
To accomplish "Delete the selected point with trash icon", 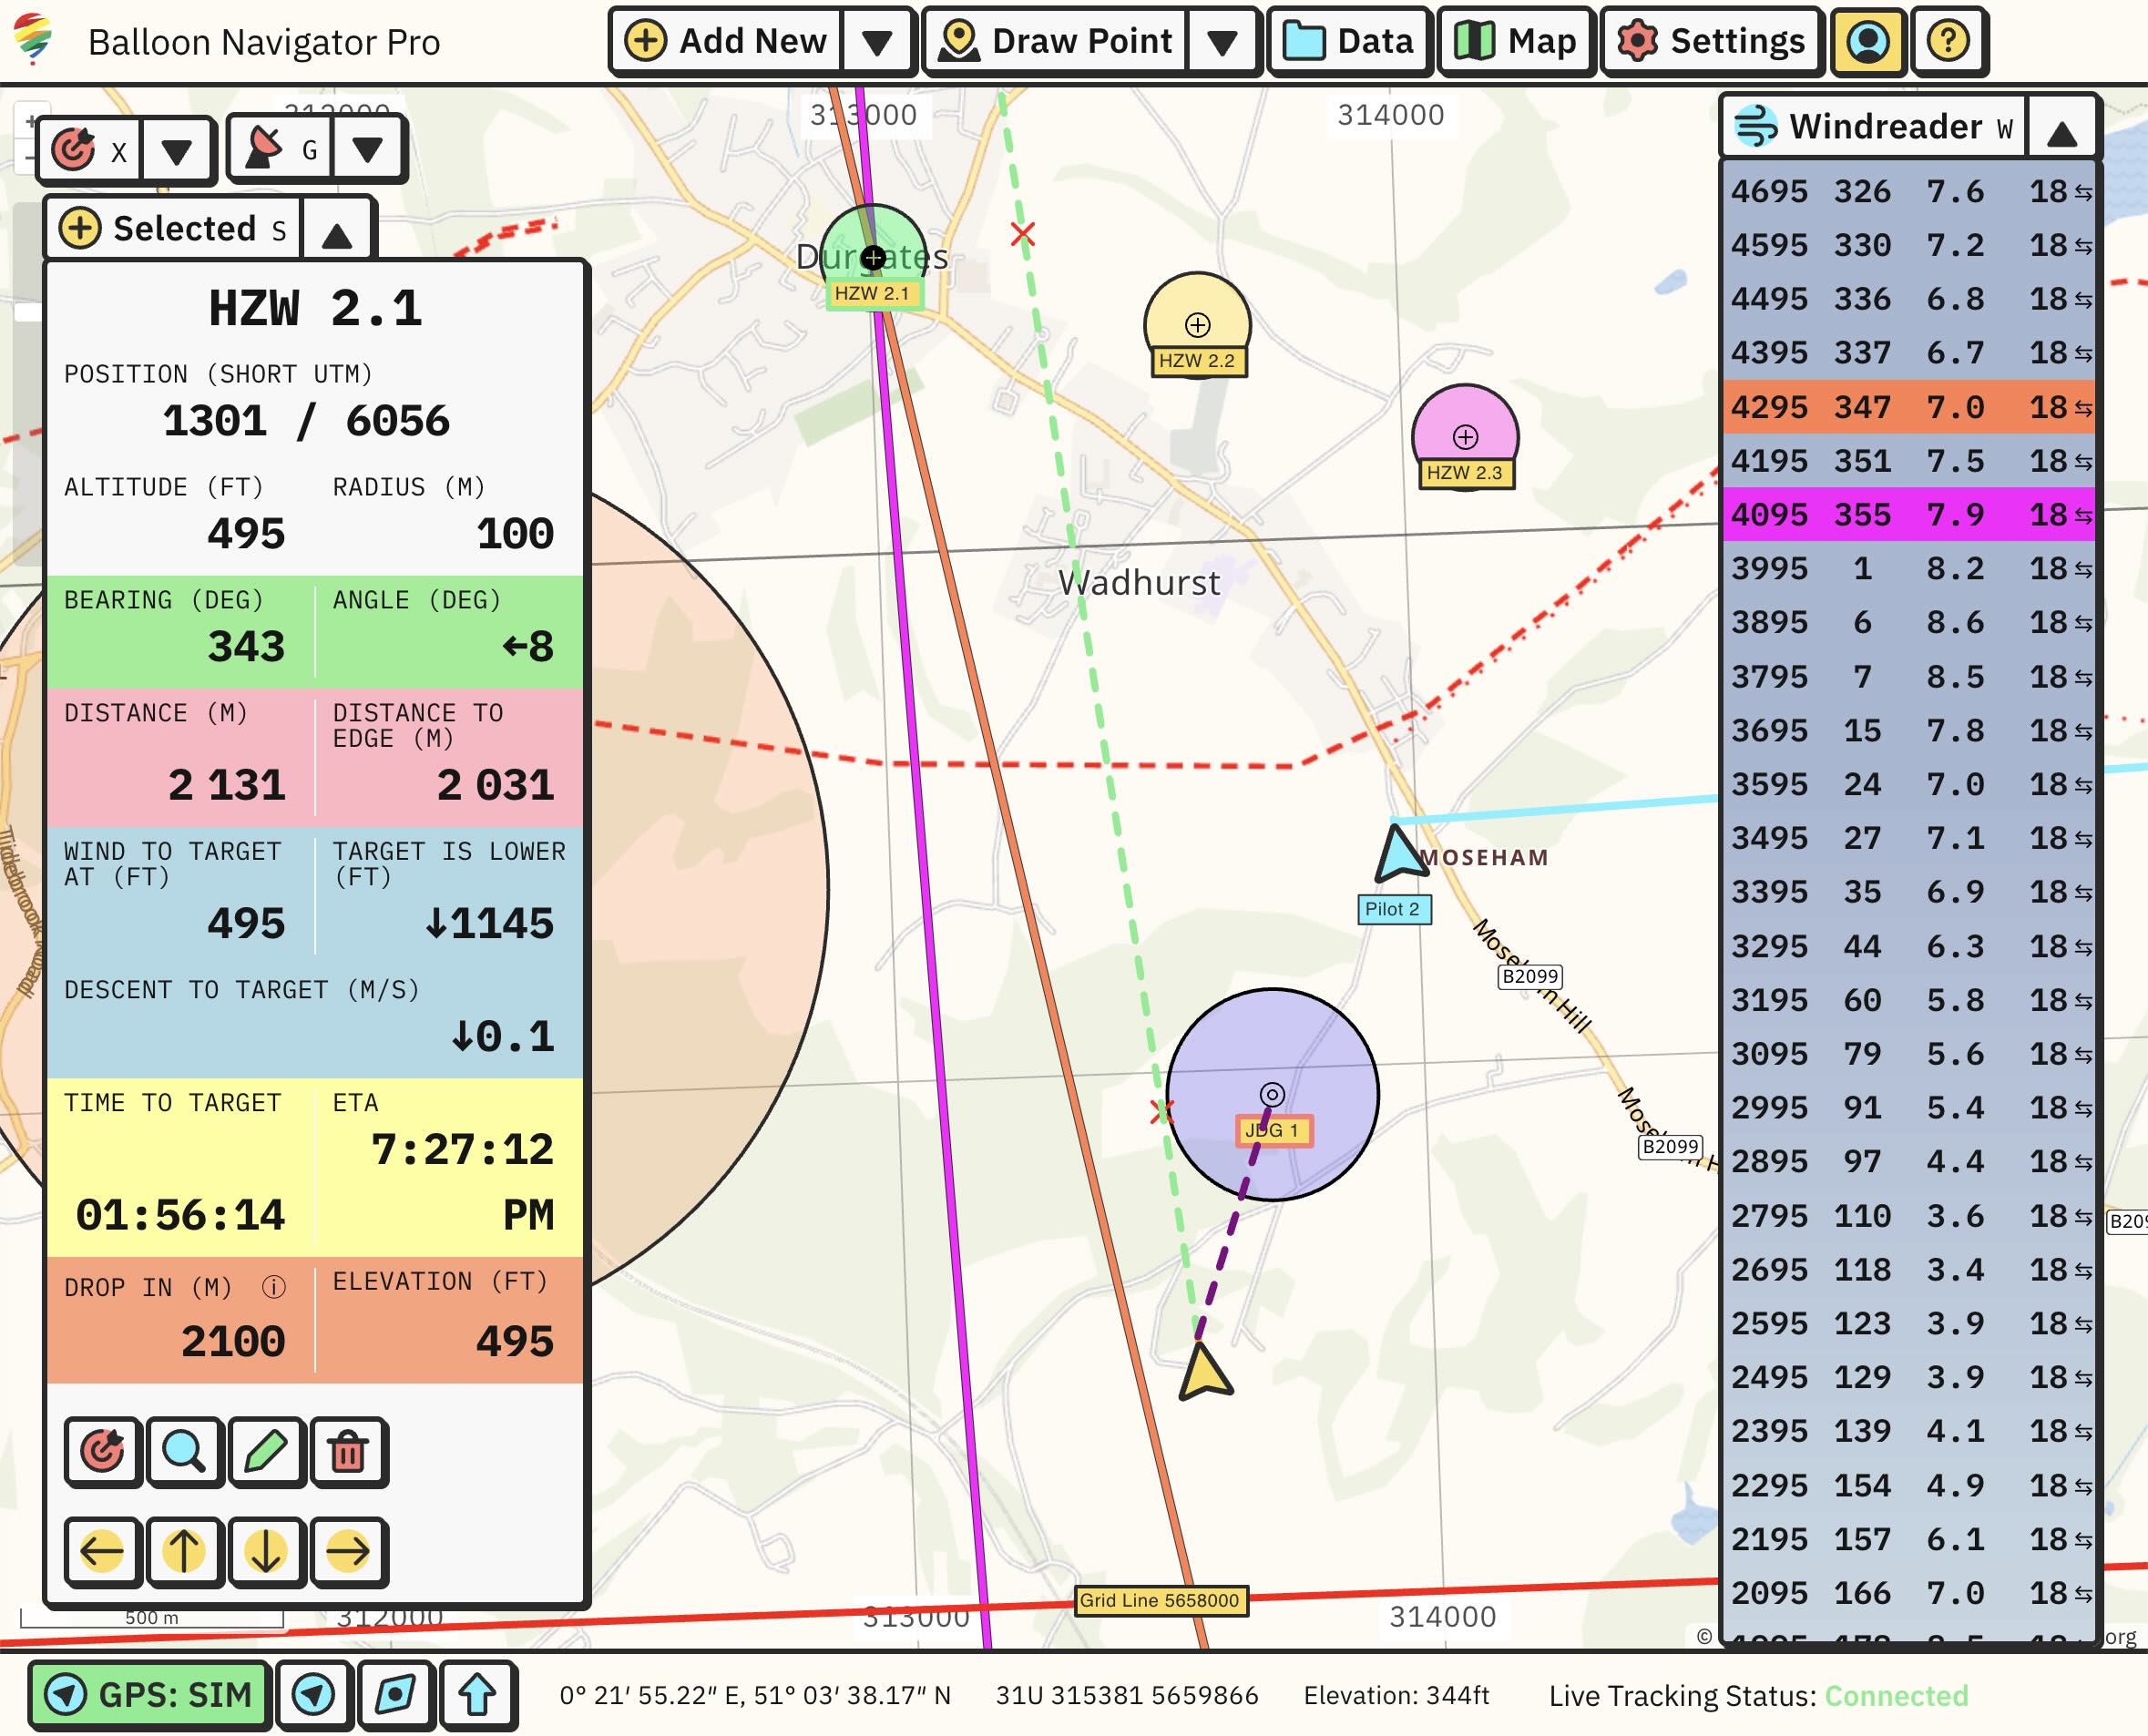I will click(348, 1451).
